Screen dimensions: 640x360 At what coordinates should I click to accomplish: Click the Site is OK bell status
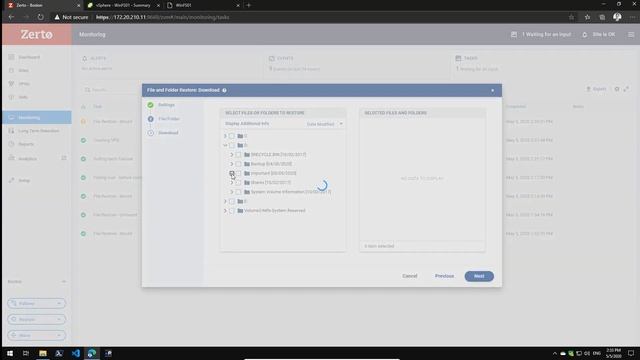(x=598, y=35)
